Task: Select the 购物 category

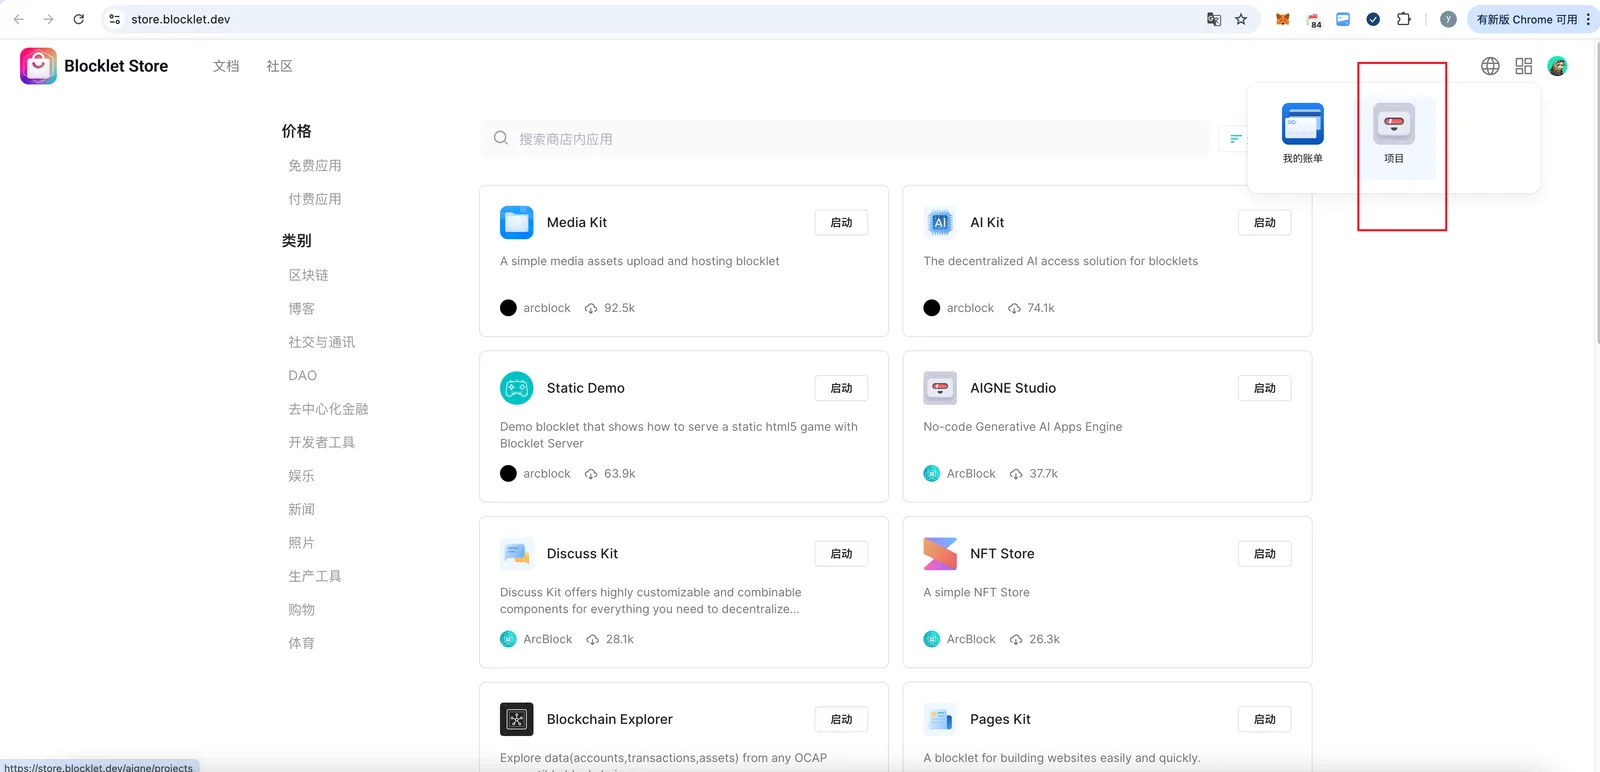Action: click(302, 610)
